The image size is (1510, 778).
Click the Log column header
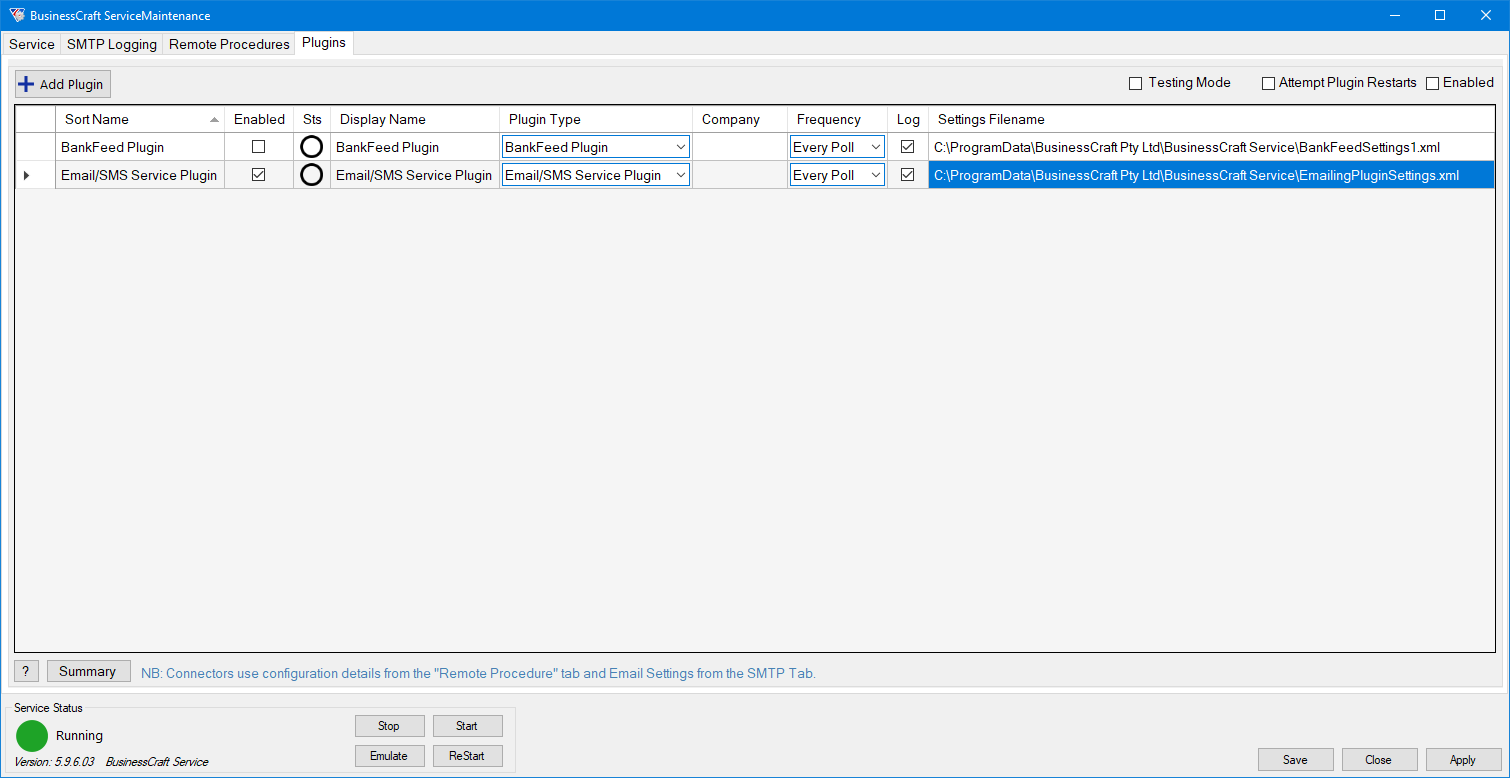point(908,119)
